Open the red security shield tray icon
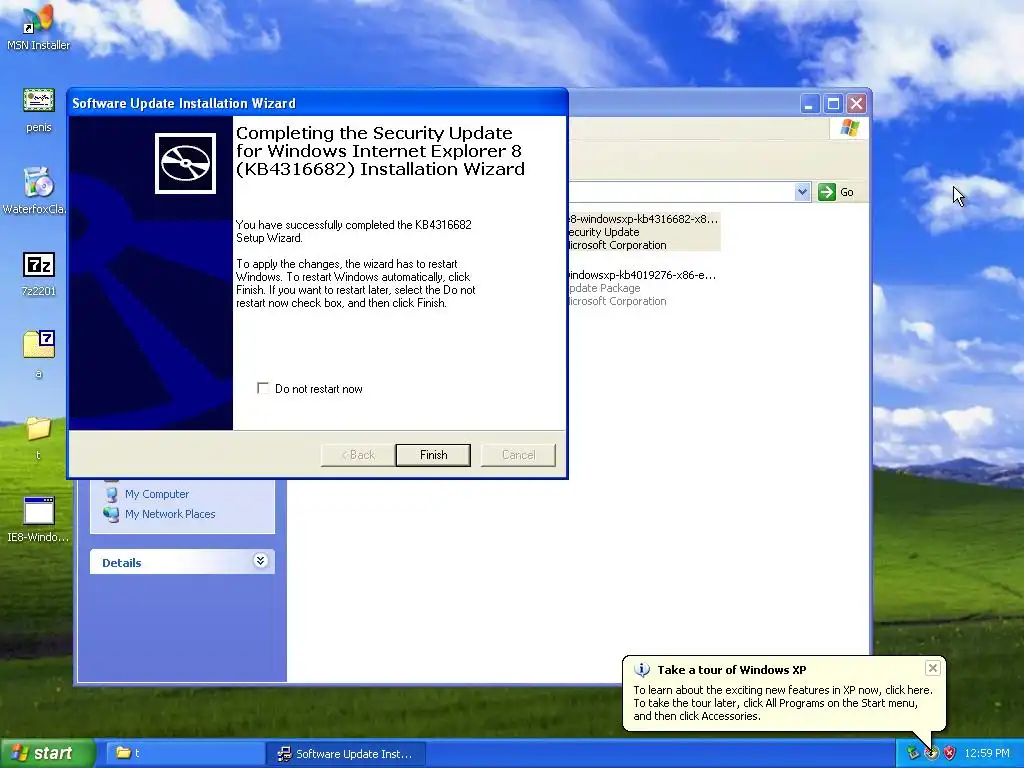 [x=950, y=753]
